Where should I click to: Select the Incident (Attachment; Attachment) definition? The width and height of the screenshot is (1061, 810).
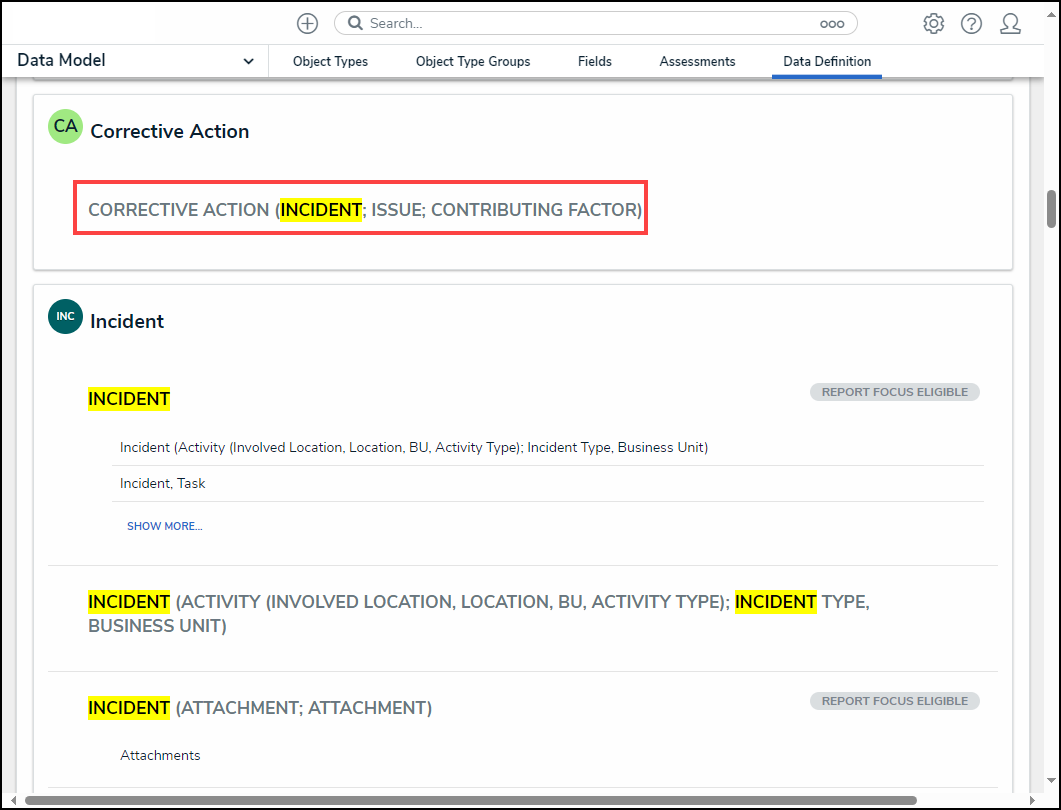pos(260,708)
